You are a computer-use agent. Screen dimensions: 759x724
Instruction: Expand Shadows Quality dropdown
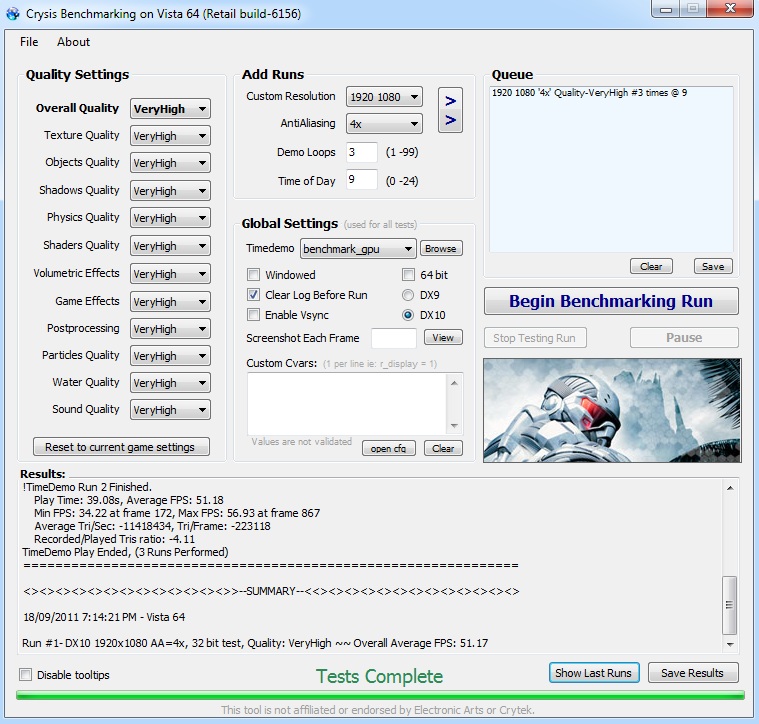click(170, 191)
